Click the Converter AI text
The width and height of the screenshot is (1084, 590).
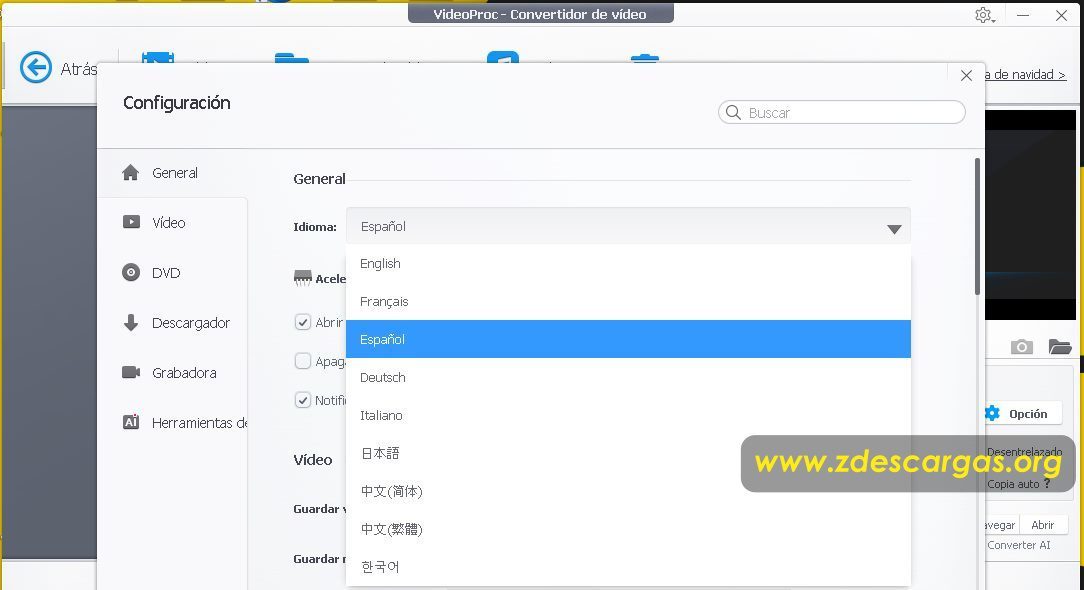[1018, 545]
